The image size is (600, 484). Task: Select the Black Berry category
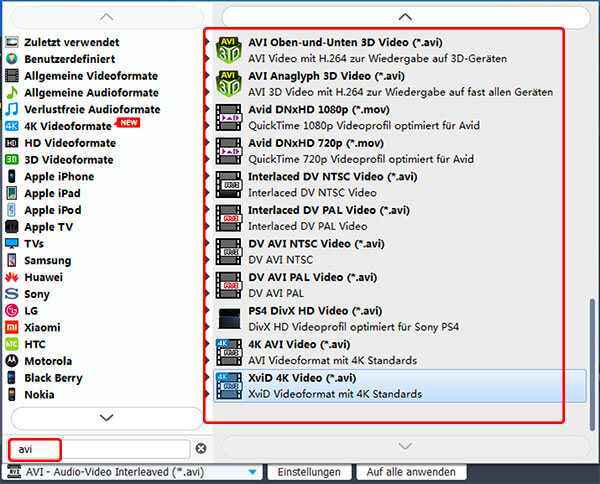pos(53,378)
